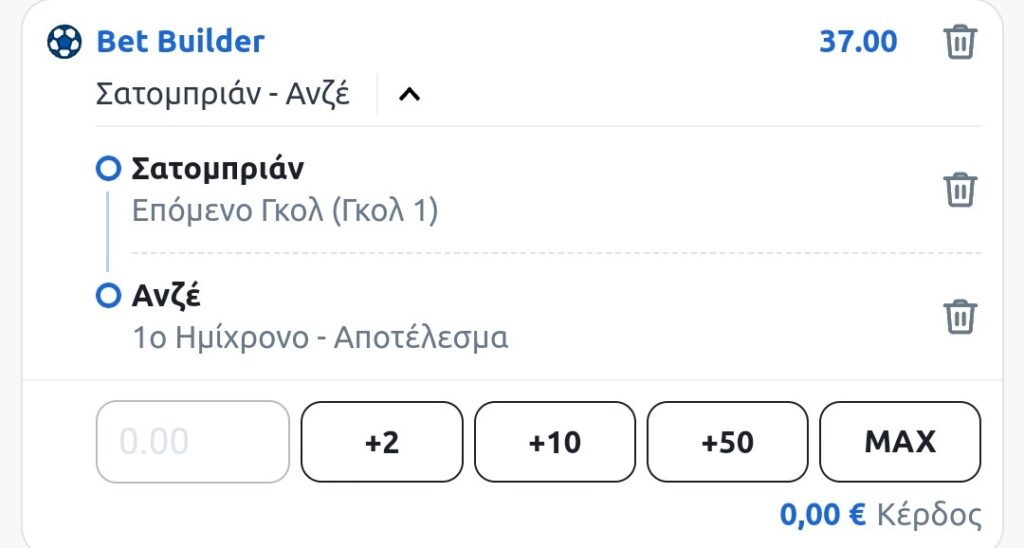This screenshot has width=1024, height=548.
Task: Click the circle marker beside Σατομπριάν
Action: point(107,170)
